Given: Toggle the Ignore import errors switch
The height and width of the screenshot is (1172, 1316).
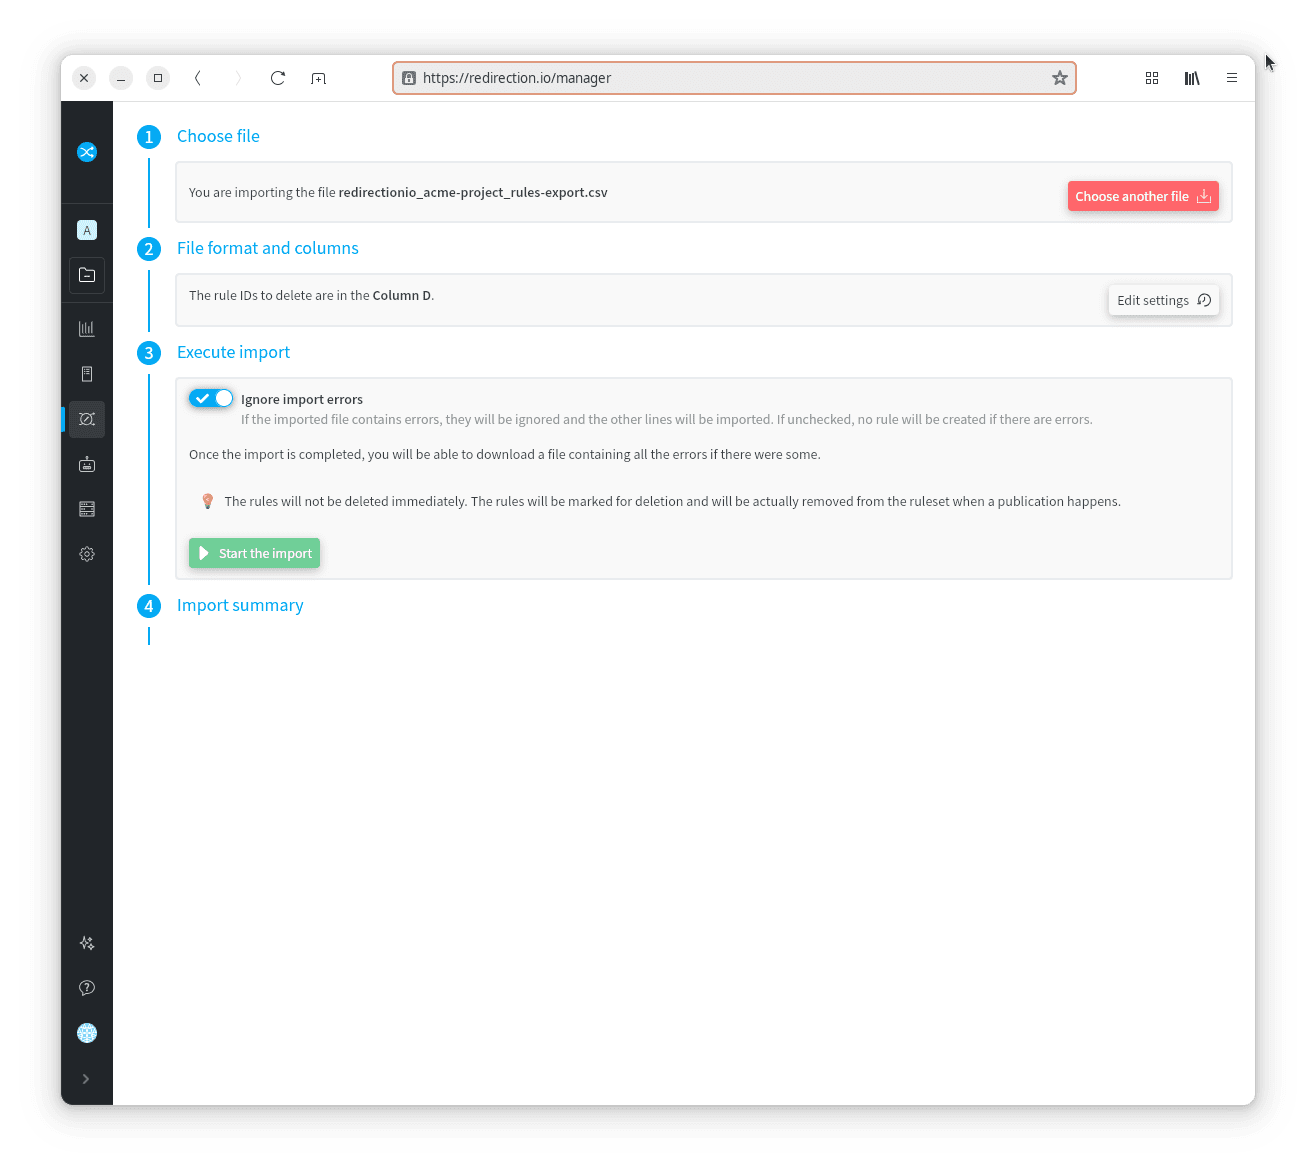Looking at the screenshot, I should click(211, 398).
